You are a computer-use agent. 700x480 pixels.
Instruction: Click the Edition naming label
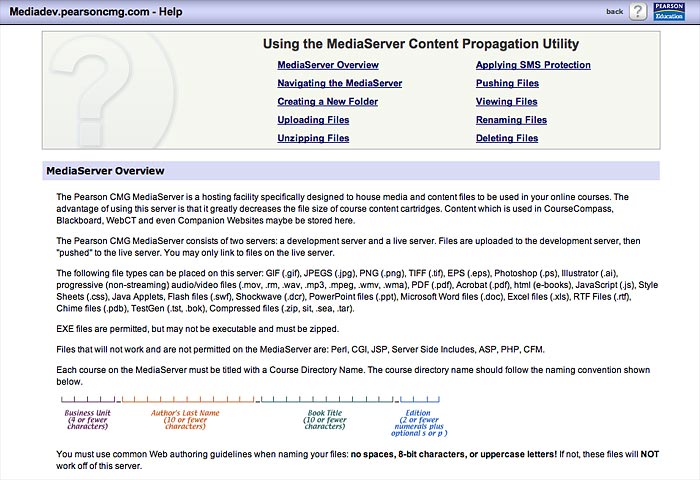(x=419, y=423)
